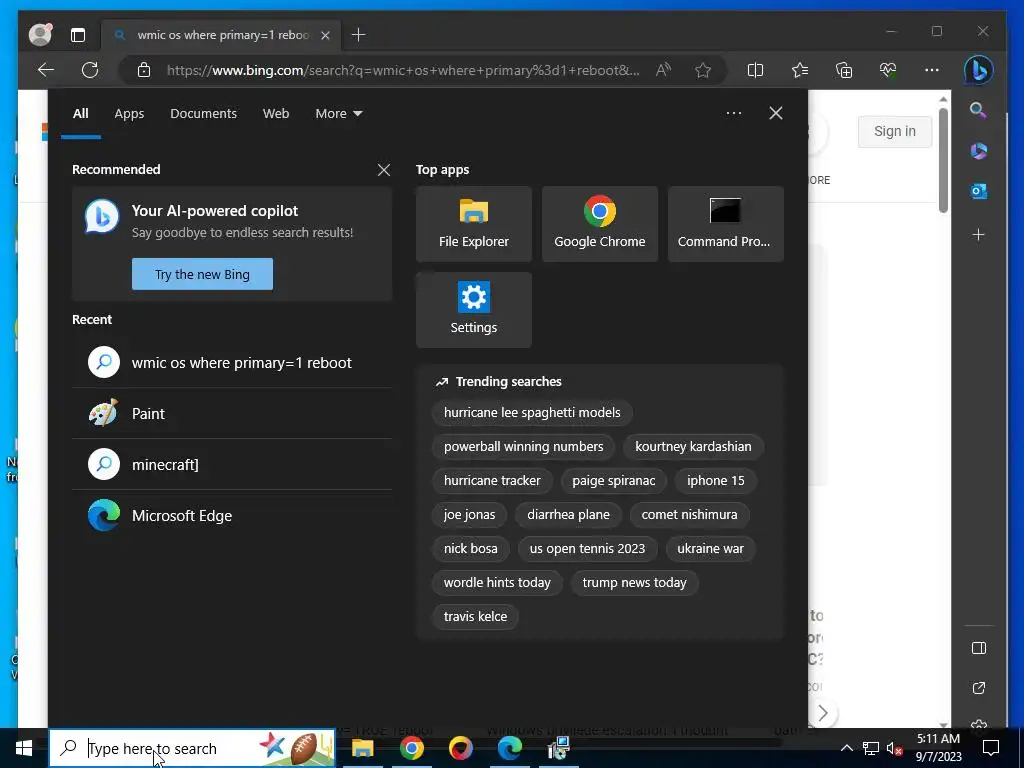Close the Windows search panel
1024x768 pixels.
point(775,113)
